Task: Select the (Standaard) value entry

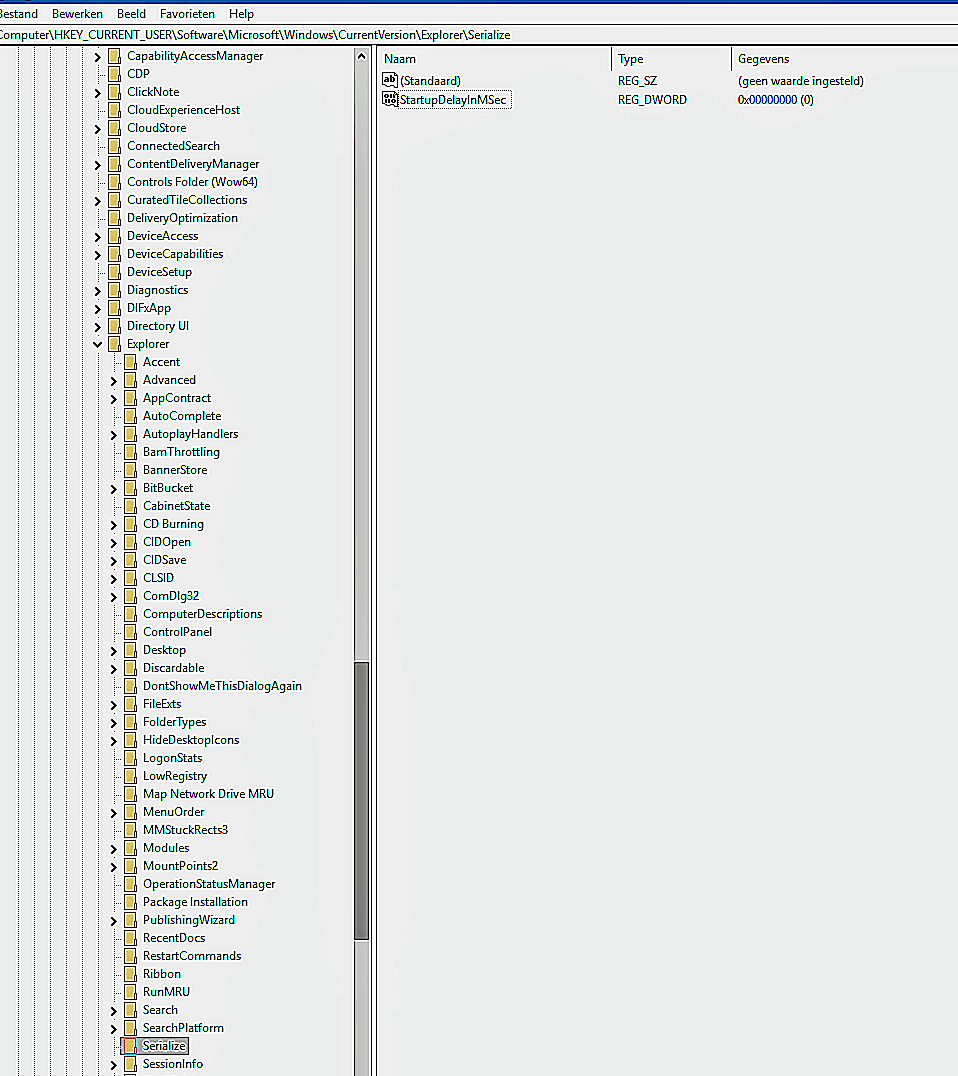Action: click(430, 81)
